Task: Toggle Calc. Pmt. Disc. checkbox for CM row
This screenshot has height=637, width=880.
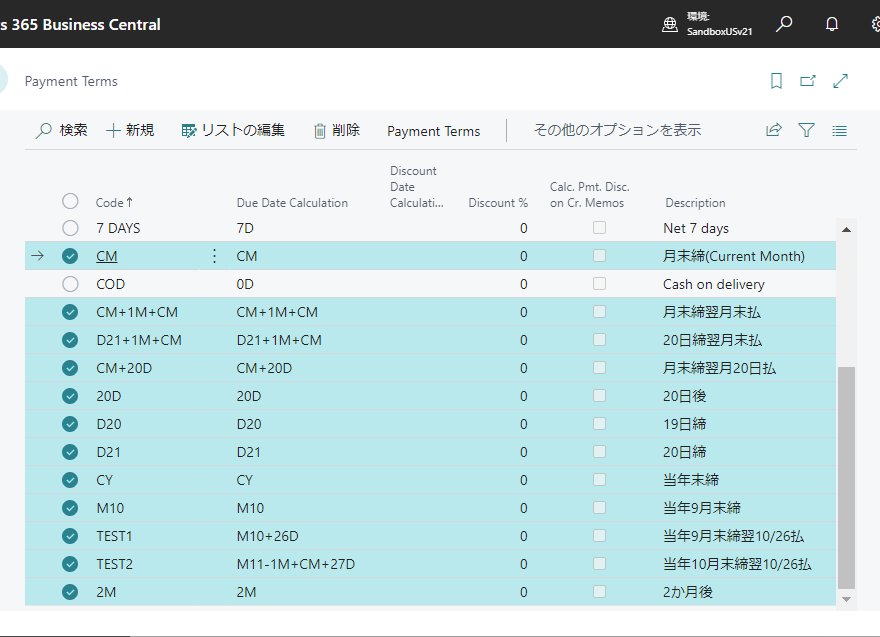Action: [x=599, y=255]
